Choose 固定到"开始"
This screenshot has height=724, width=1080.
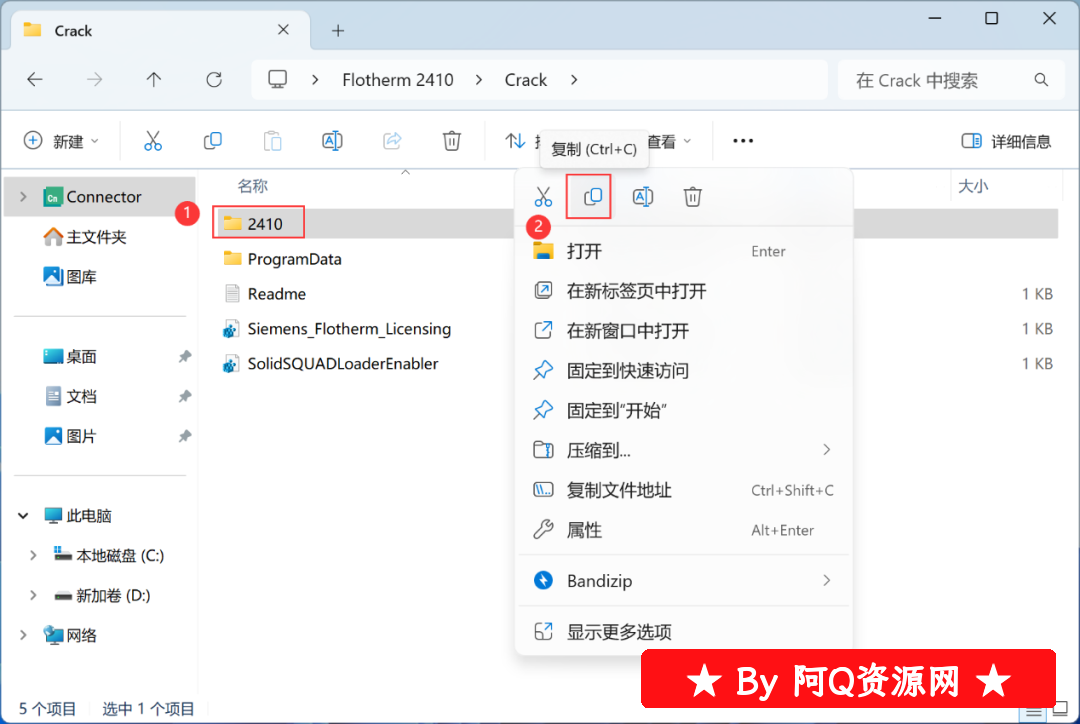pyautogui.click(x=685, y=411)
